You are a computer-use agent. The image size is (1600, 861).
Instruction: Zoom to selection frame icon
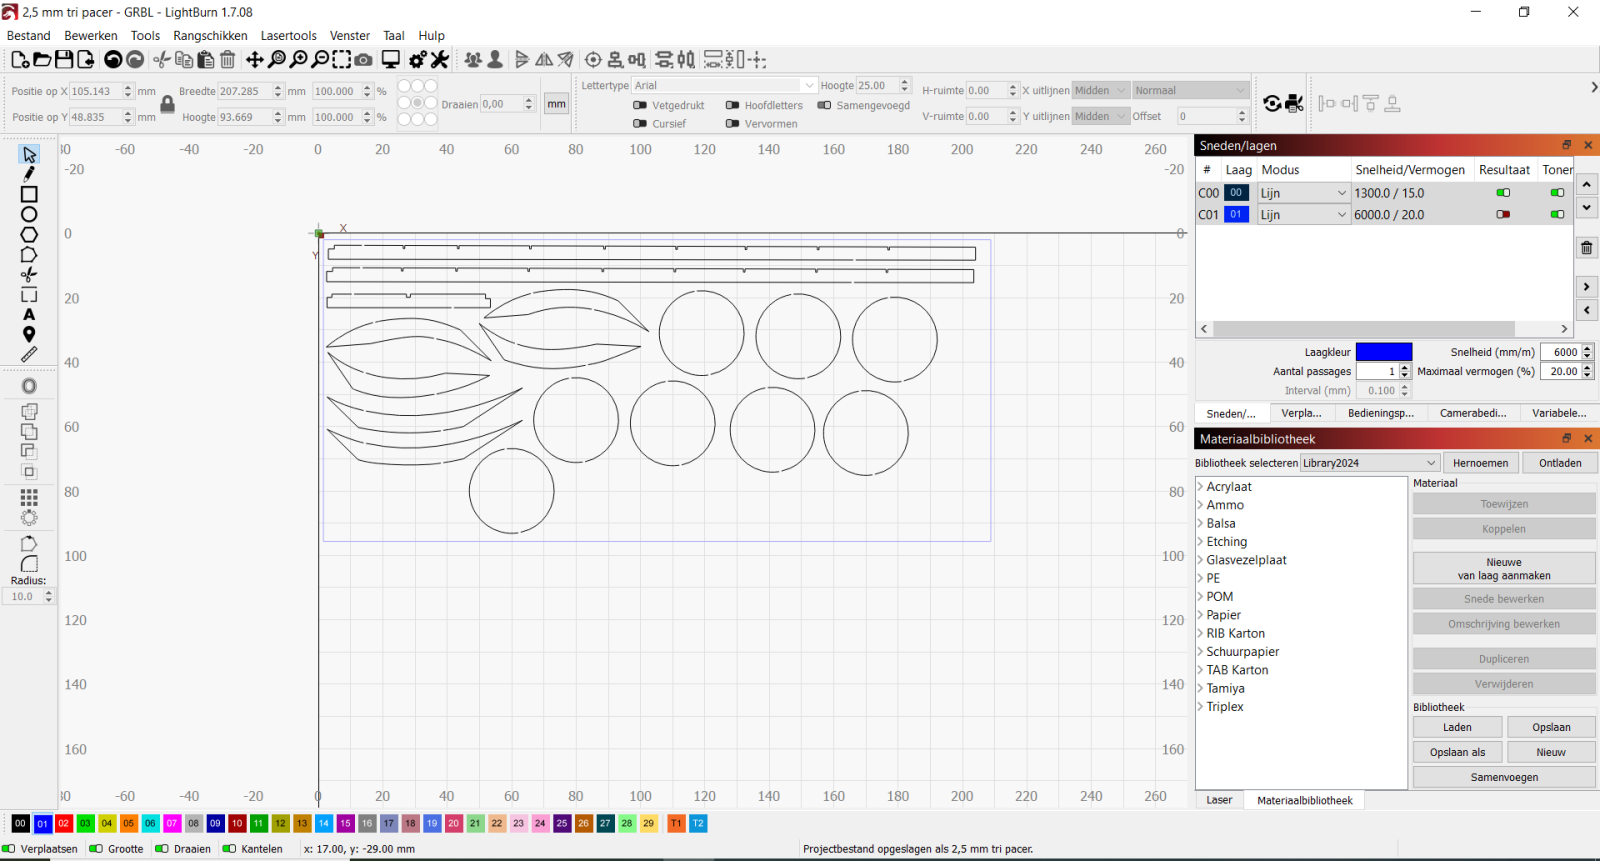coord(342,60)
